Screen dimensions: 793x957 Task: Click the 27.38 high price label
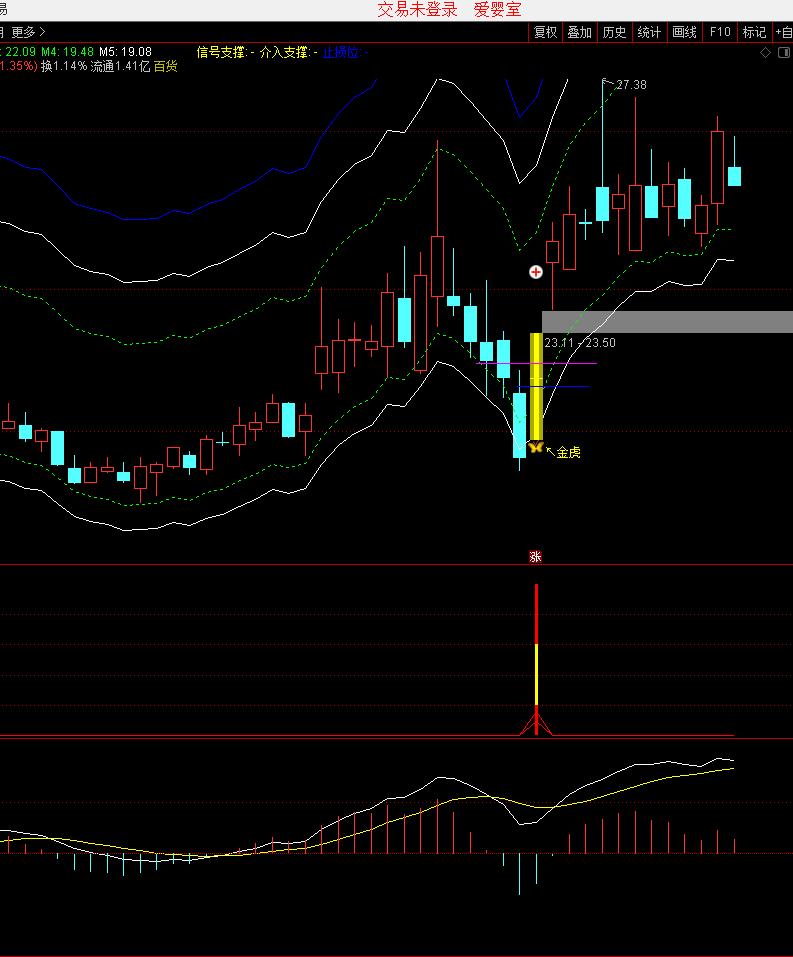631,85
